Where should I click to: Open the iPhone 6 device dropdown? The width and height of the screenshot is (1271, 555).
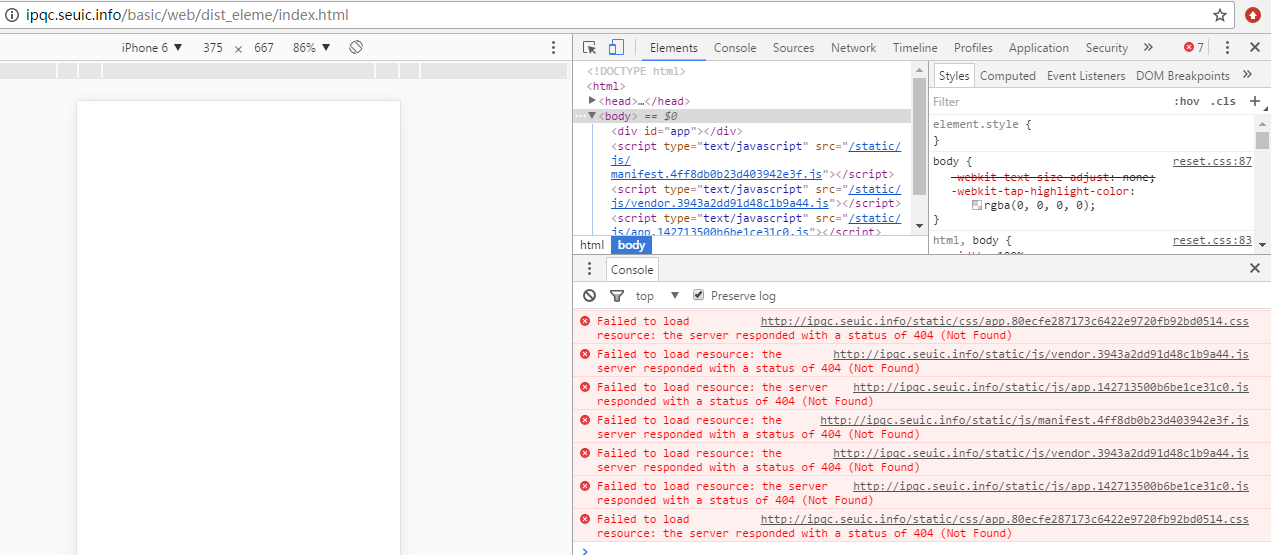click(152, 48)
